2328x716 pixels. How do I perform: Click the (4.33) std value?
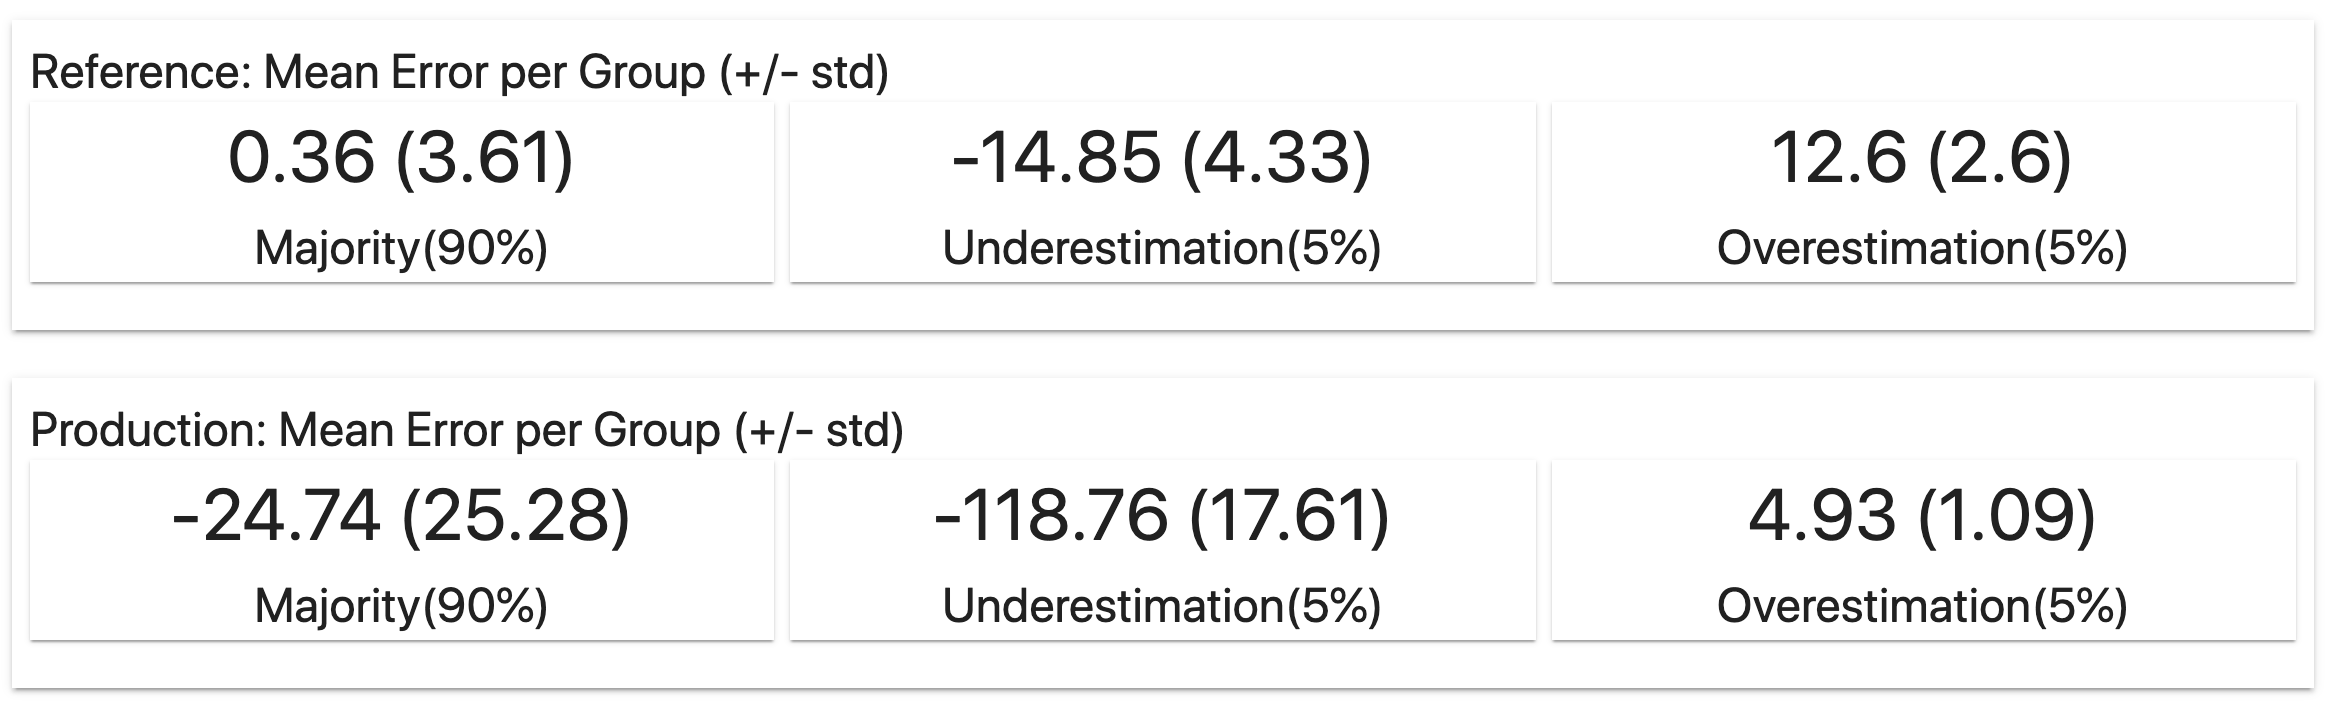[x=1277, y=158]
